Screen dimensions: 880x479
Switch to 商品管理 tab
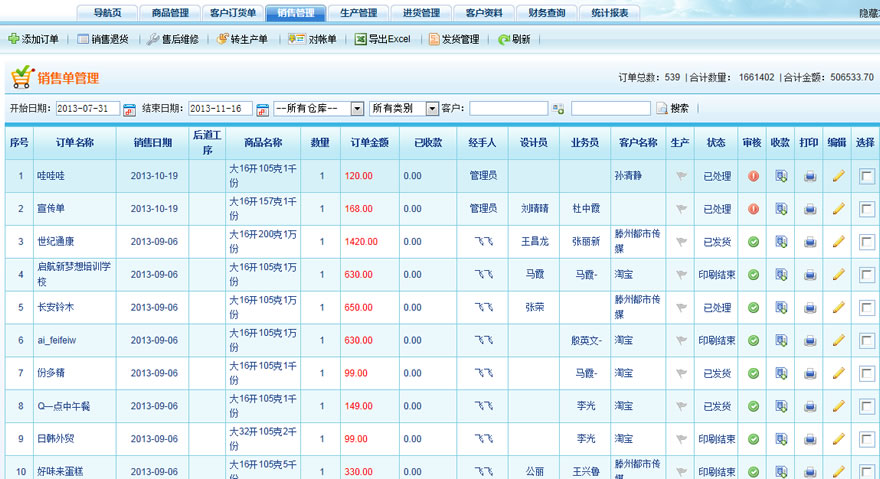(170, 13)
